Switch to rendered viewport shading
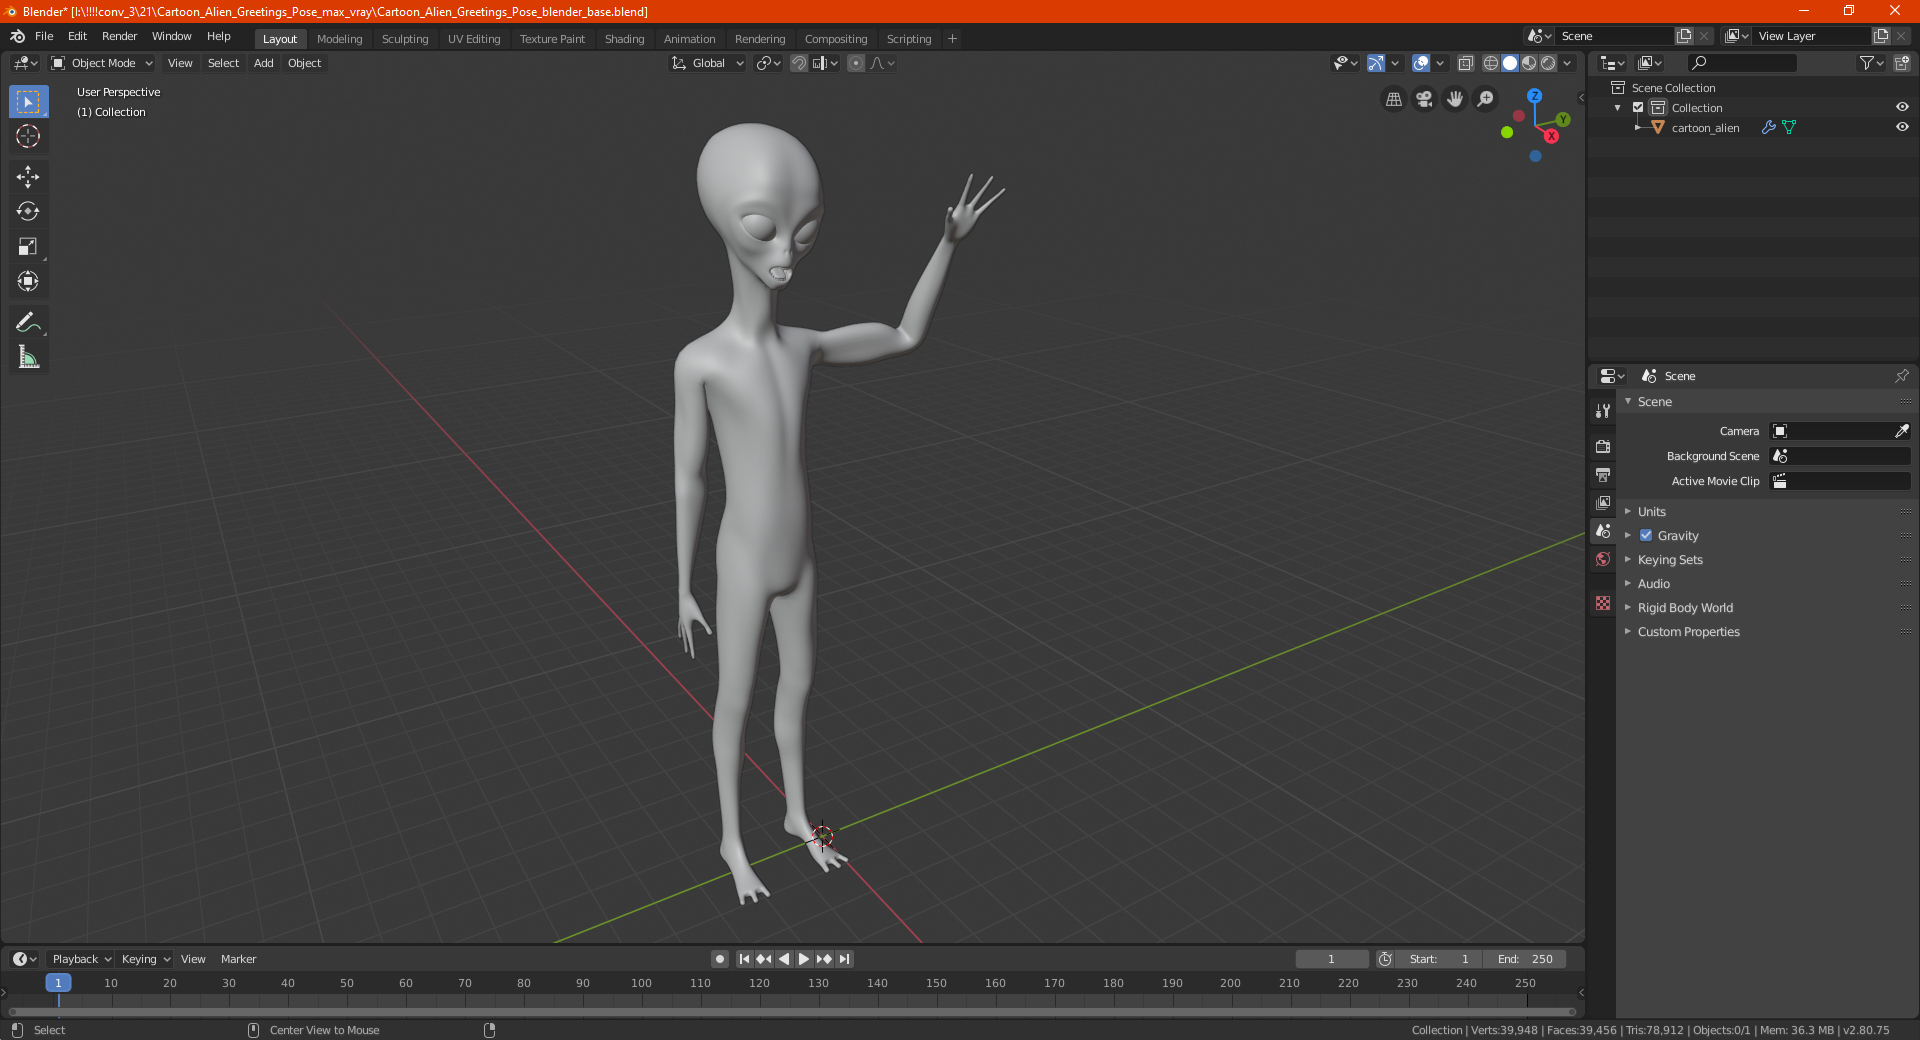Screen dimensions: 1920x1040 click(x=1548, y=63)
